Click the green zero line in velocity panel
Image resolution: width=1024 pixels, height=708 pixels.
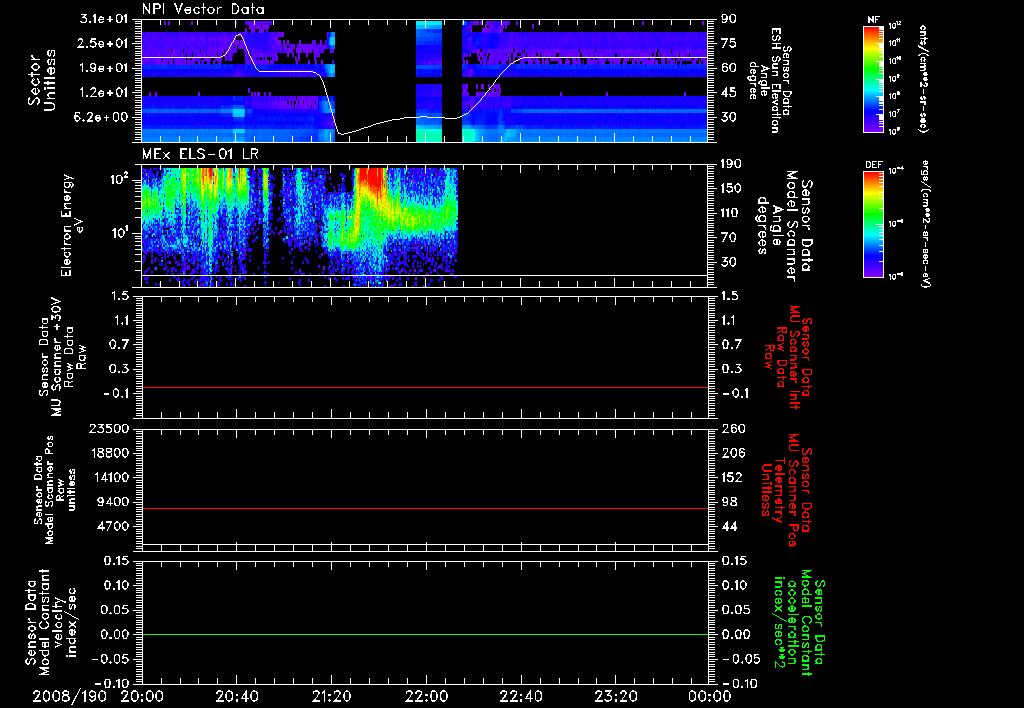click(425, 634)
